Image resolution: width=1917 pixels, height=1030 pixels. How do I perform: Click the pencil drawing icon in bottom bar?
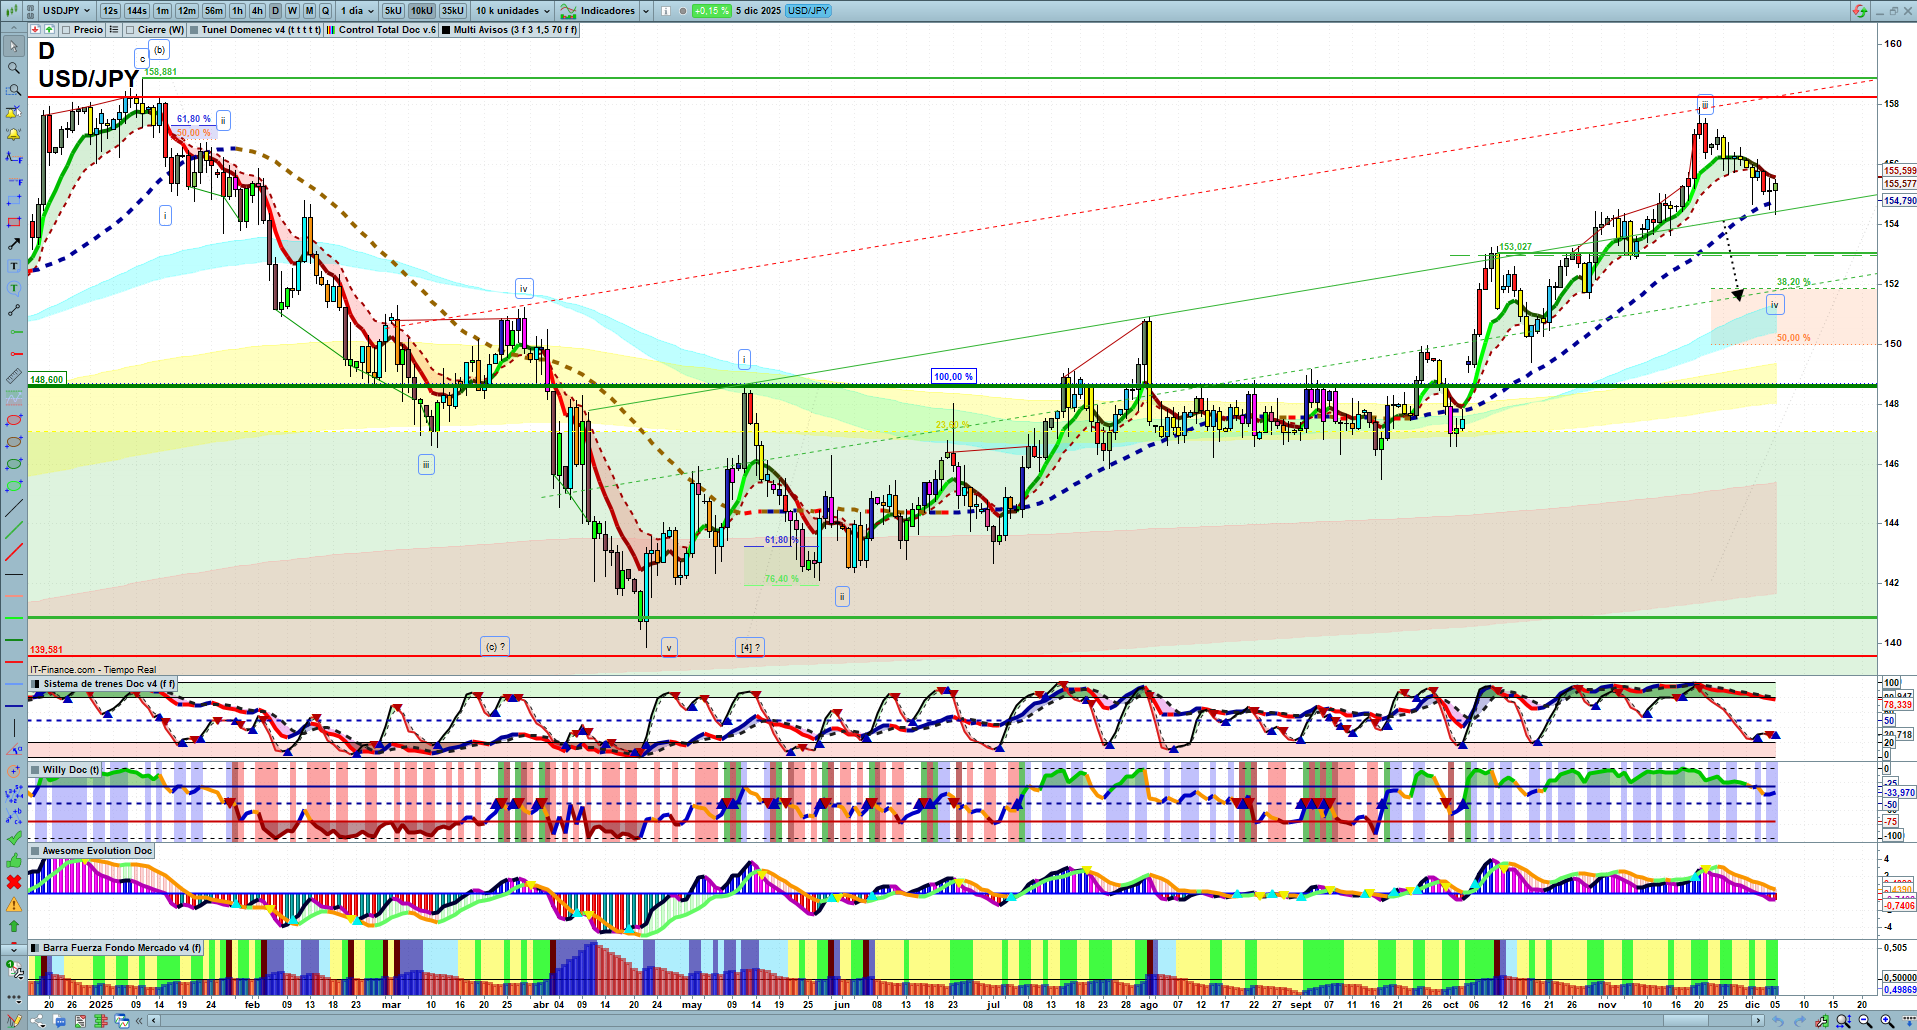click(14, 1021)
